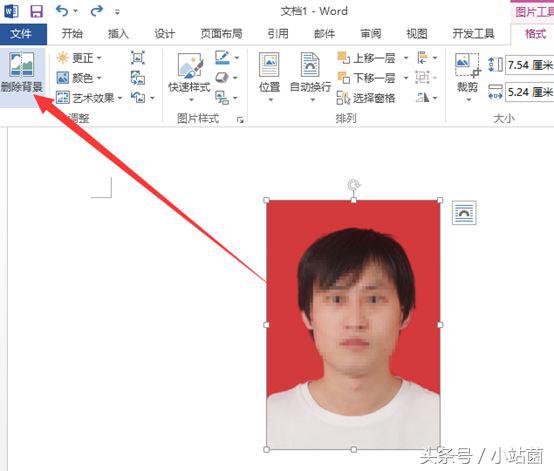554x471 pixels.
Task: Expand the Picture Effects dropdown arrow
Action: click(236, 78)
